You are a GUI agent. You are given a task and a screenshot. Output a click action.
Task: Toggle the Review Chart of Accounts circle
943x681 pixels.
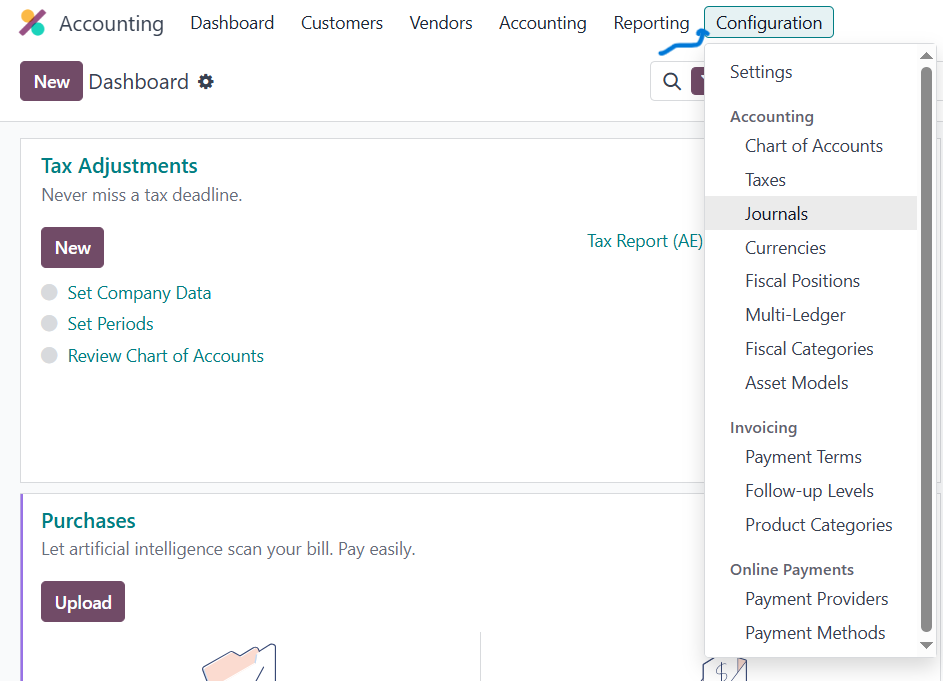[49, 356]
